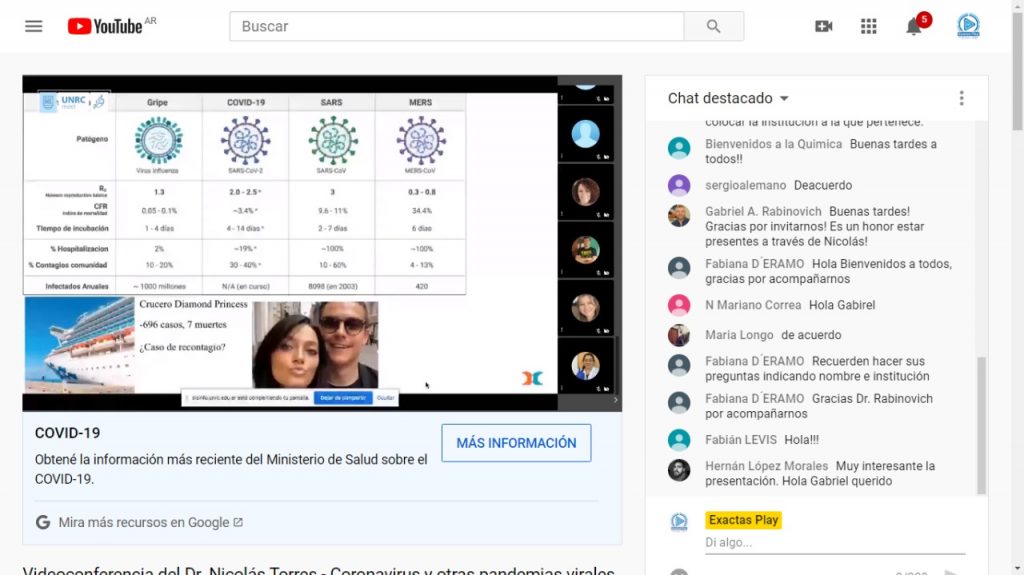This screenshot has height=575, width=1024.
Task: Open notifications bell with 5 badge
Action: point(914,26)
